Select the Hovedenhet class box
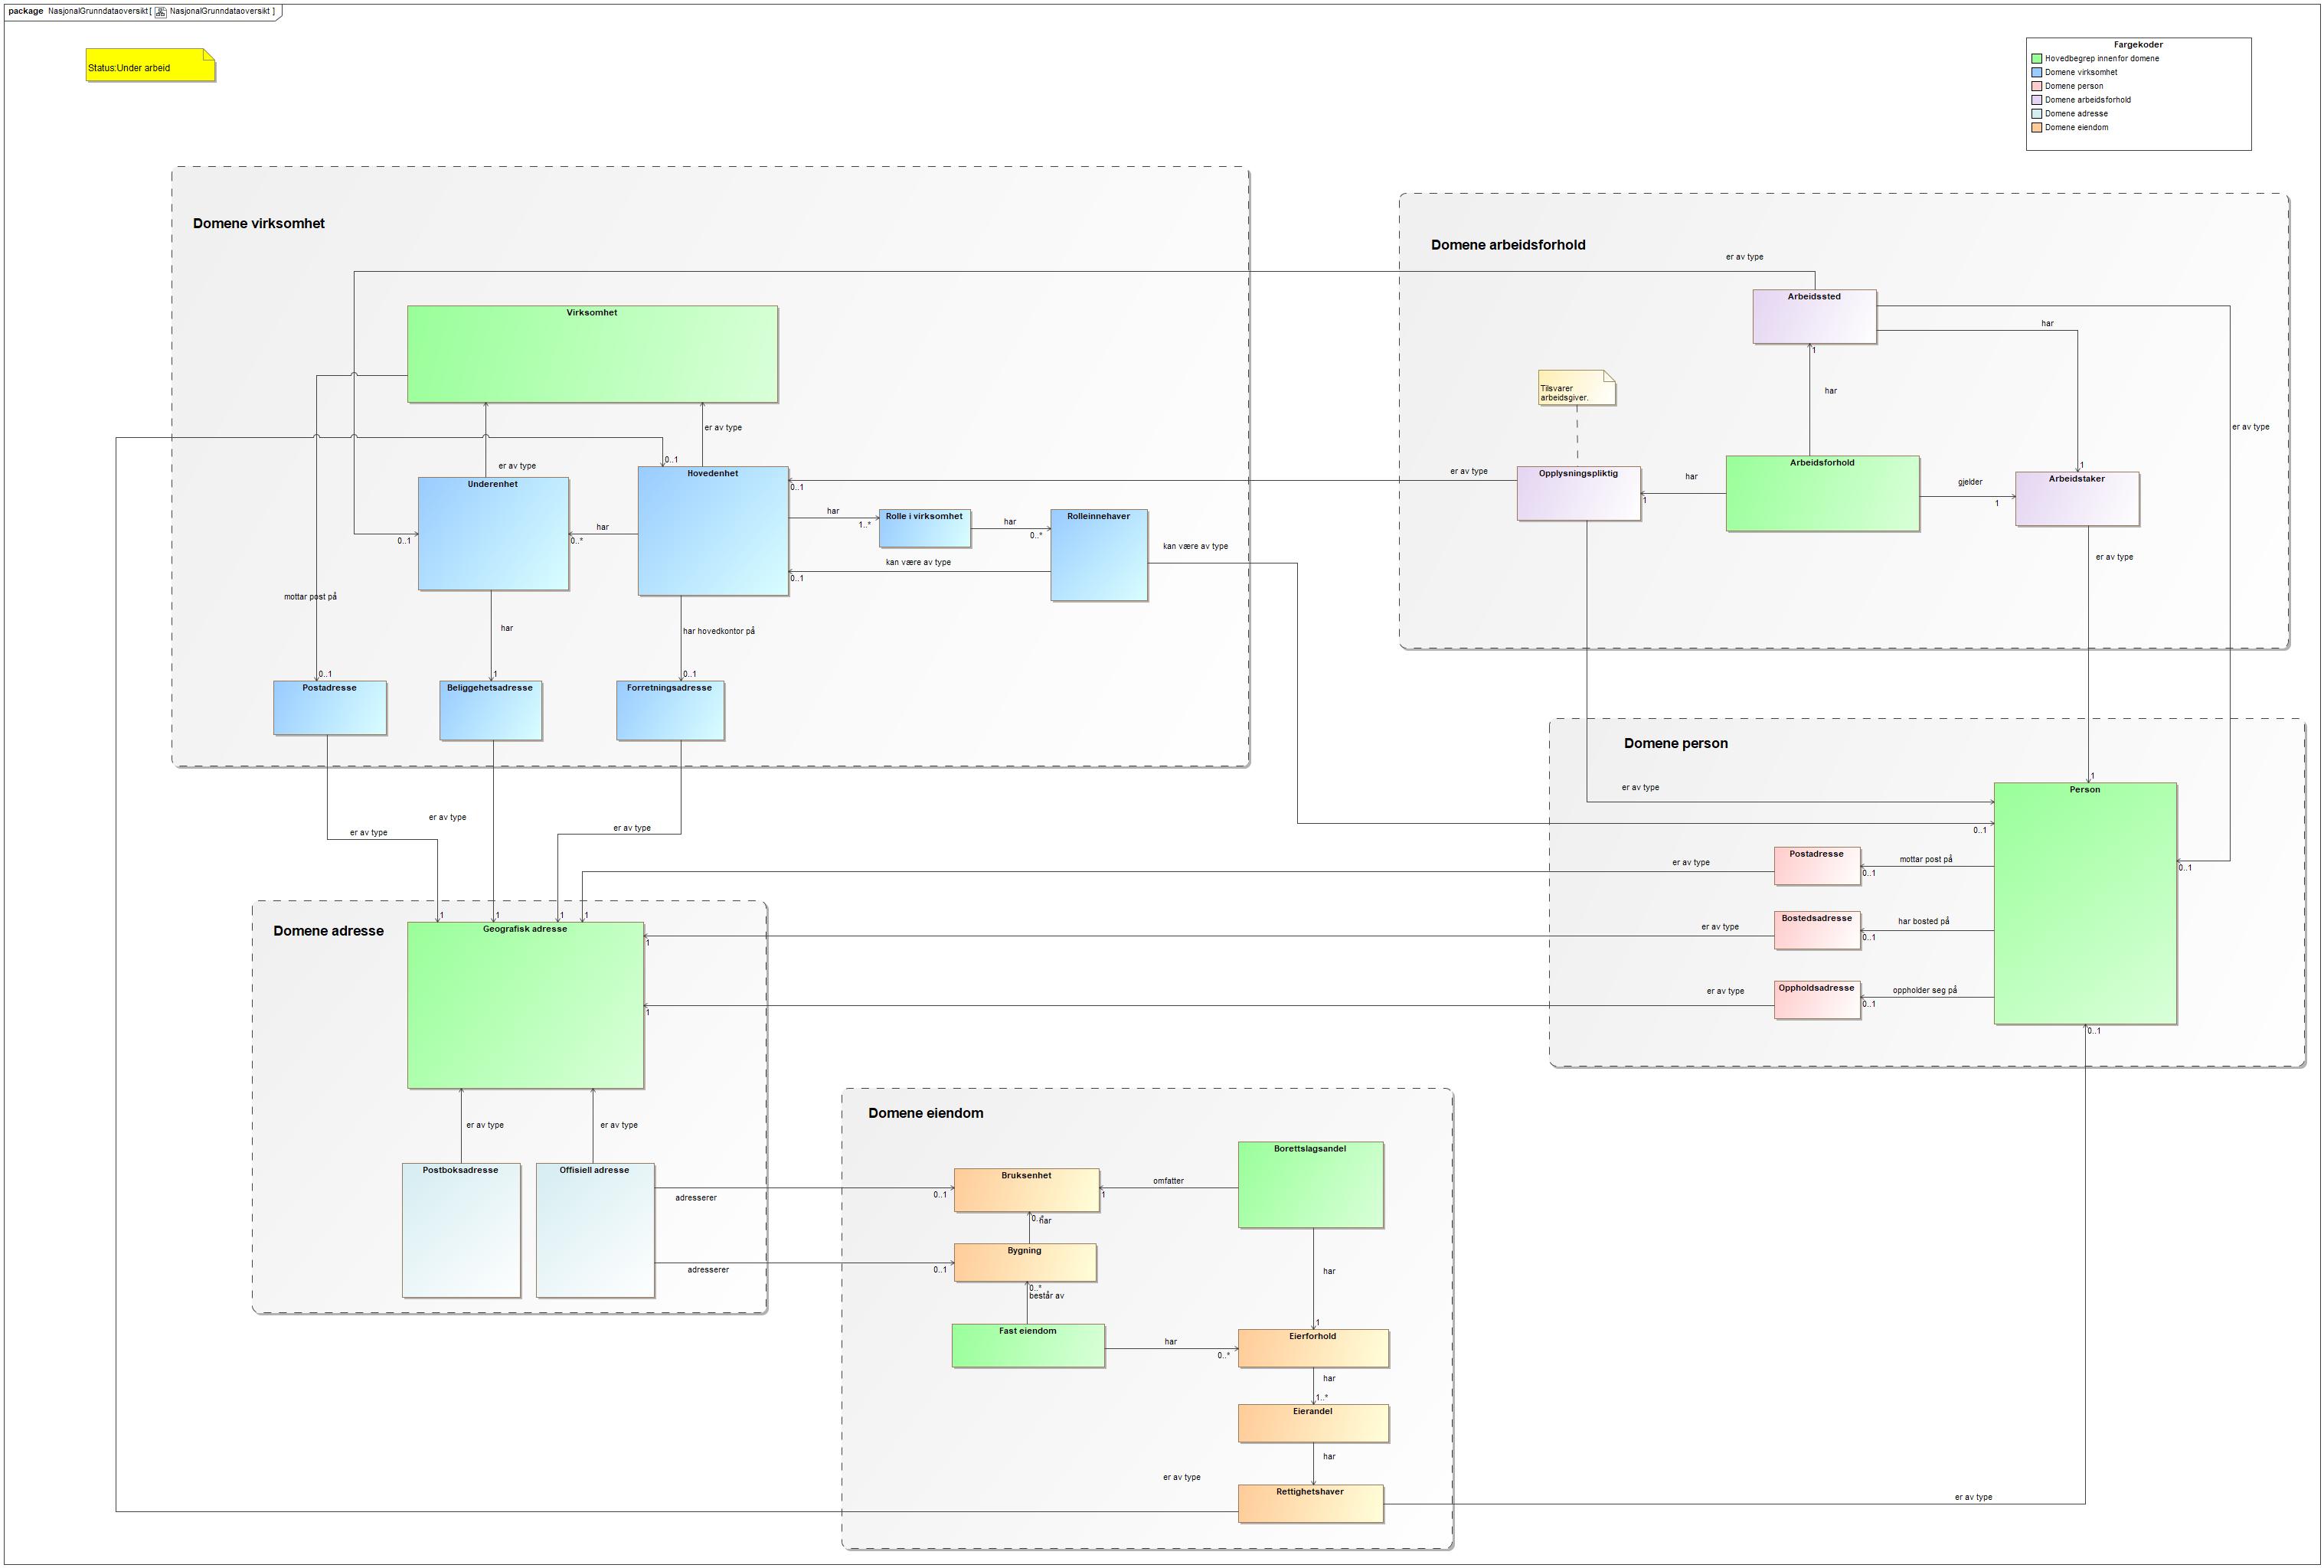 click(x=713, y=531)
